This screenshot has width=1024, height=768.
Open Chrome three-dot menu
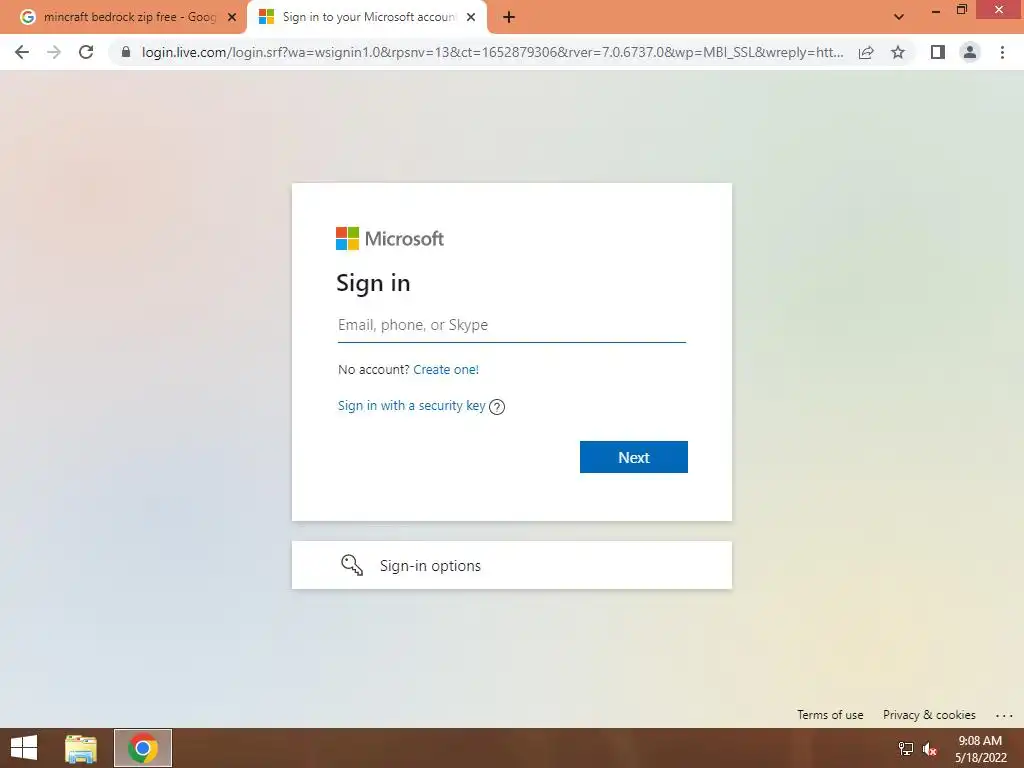(x=1002, y=52)
